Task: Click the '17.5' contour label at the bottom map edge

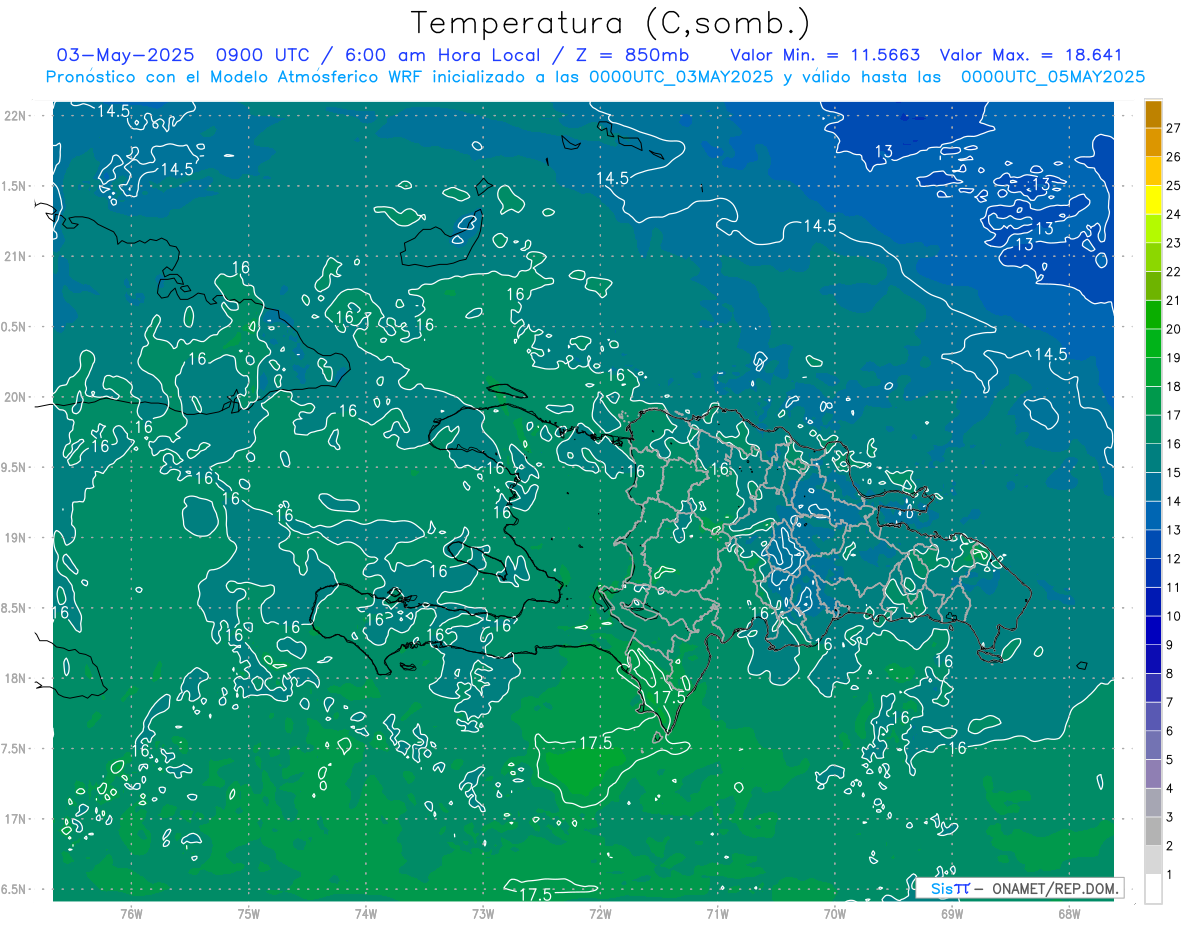Action: click(x=535, y=894)
